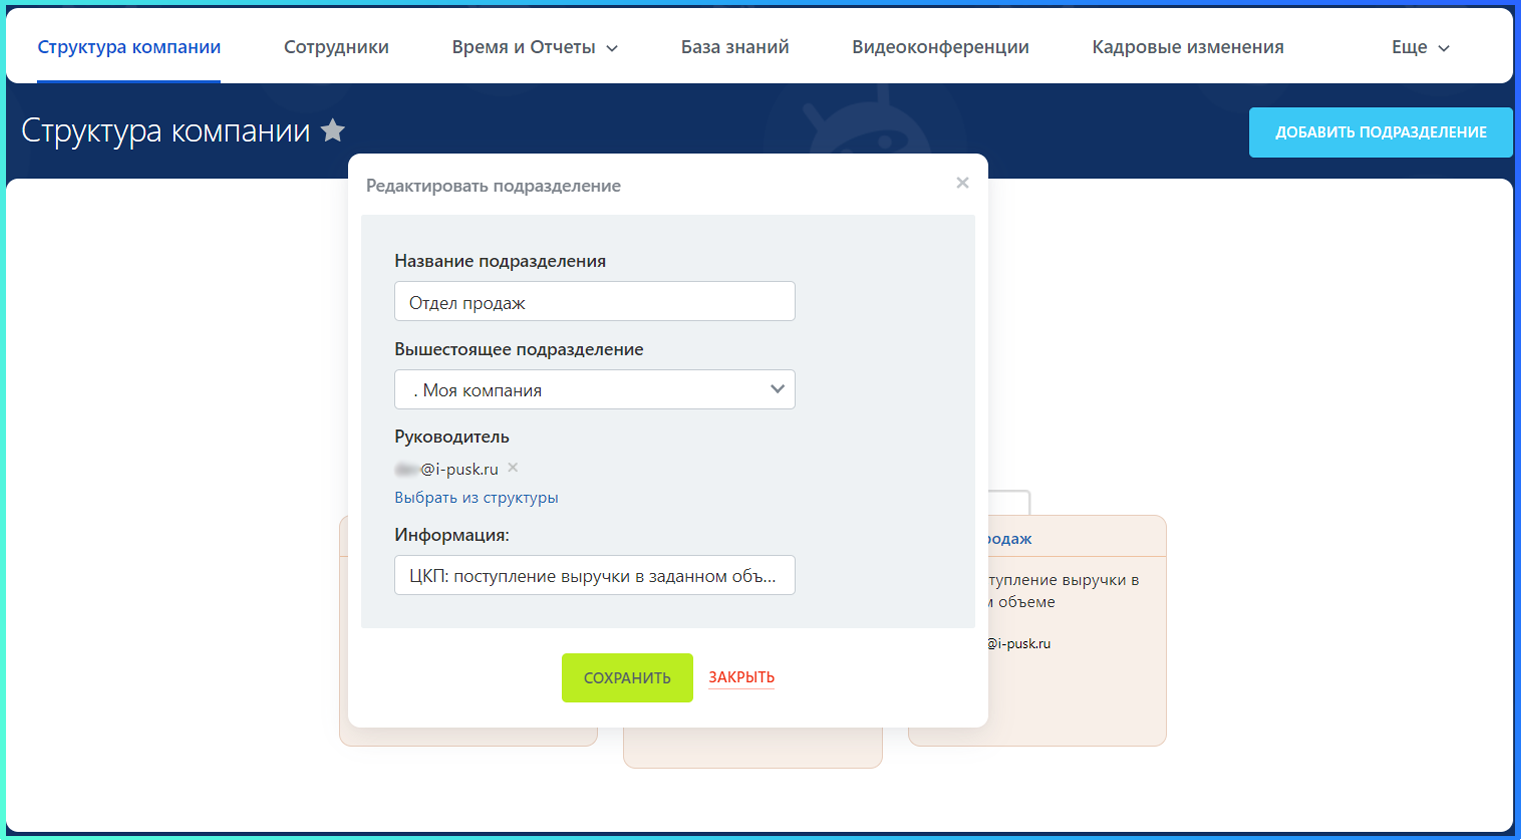Close the Редактировать подразделение dialog with X
The height and width of the screenshot is (840, 1522).
(962, 183)
